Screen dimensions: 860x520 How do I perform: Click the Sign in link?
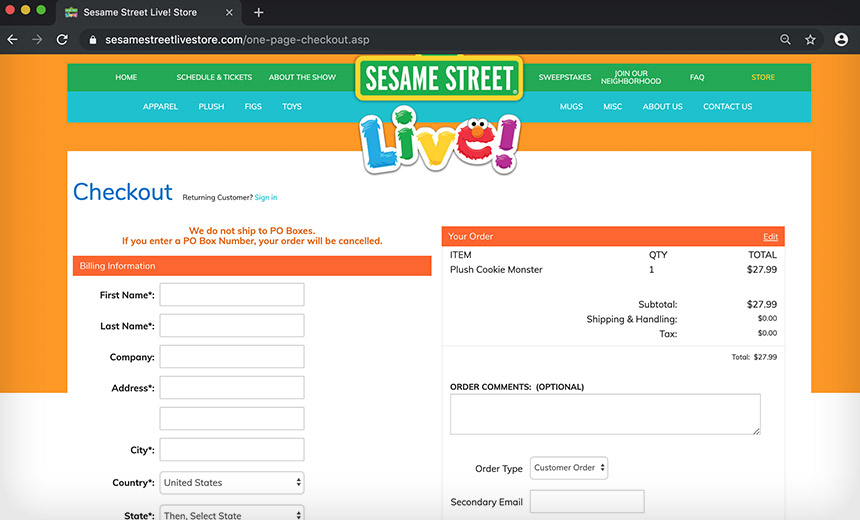pyautogui.click(x=266, y=198)
